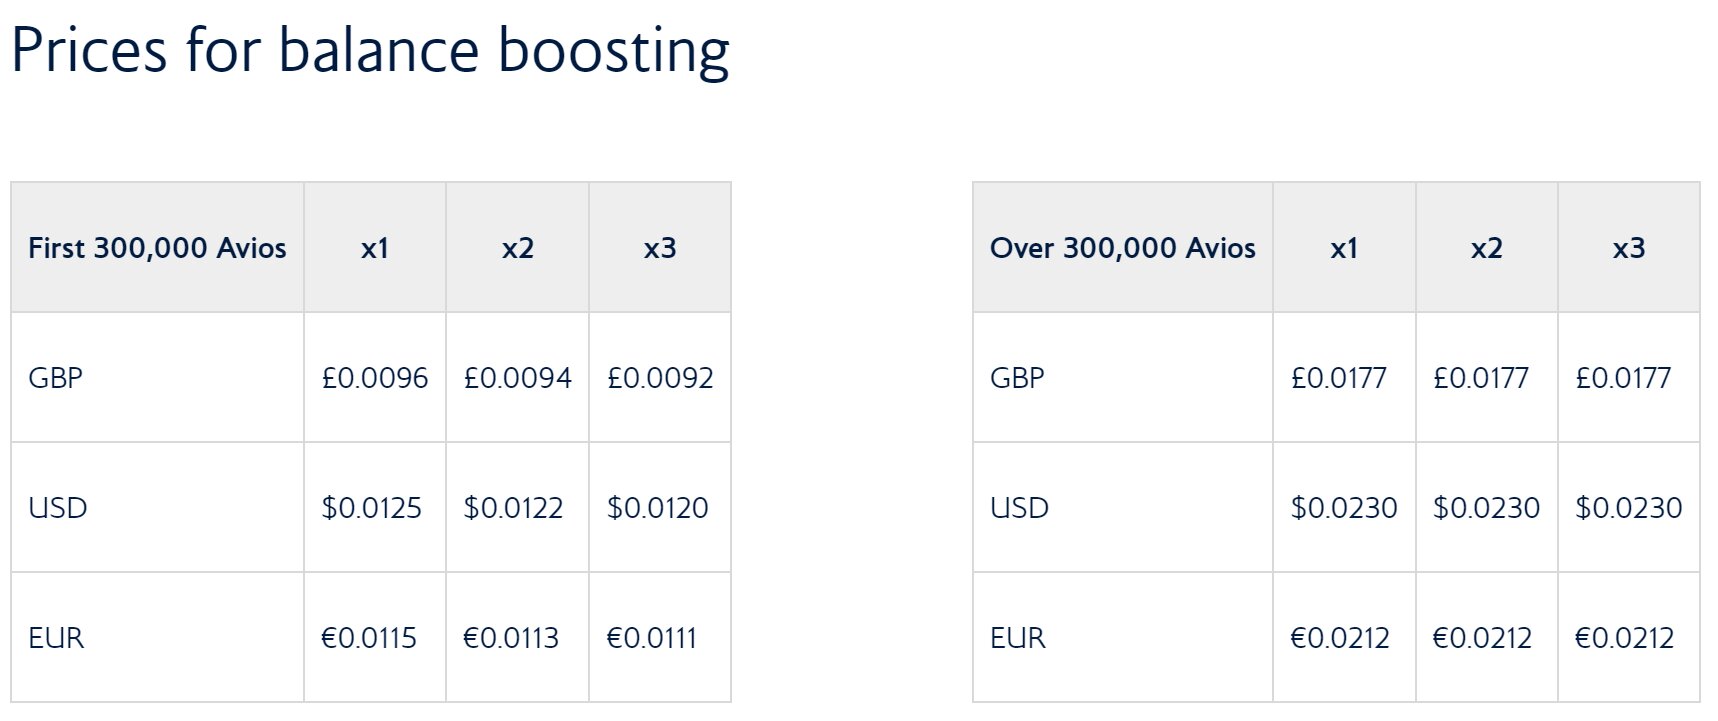Click the x3 header in the Over 300,000 table
The image size is (1718, 721).
pos(1629,248)
